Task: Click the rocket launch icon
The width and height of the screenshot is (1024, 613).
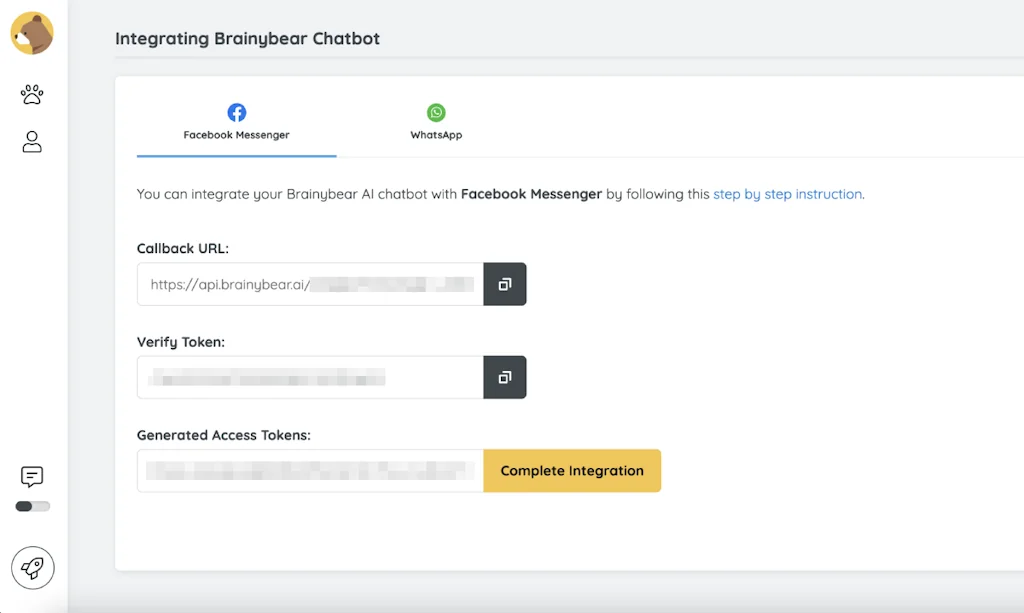Action: (32, 568)
